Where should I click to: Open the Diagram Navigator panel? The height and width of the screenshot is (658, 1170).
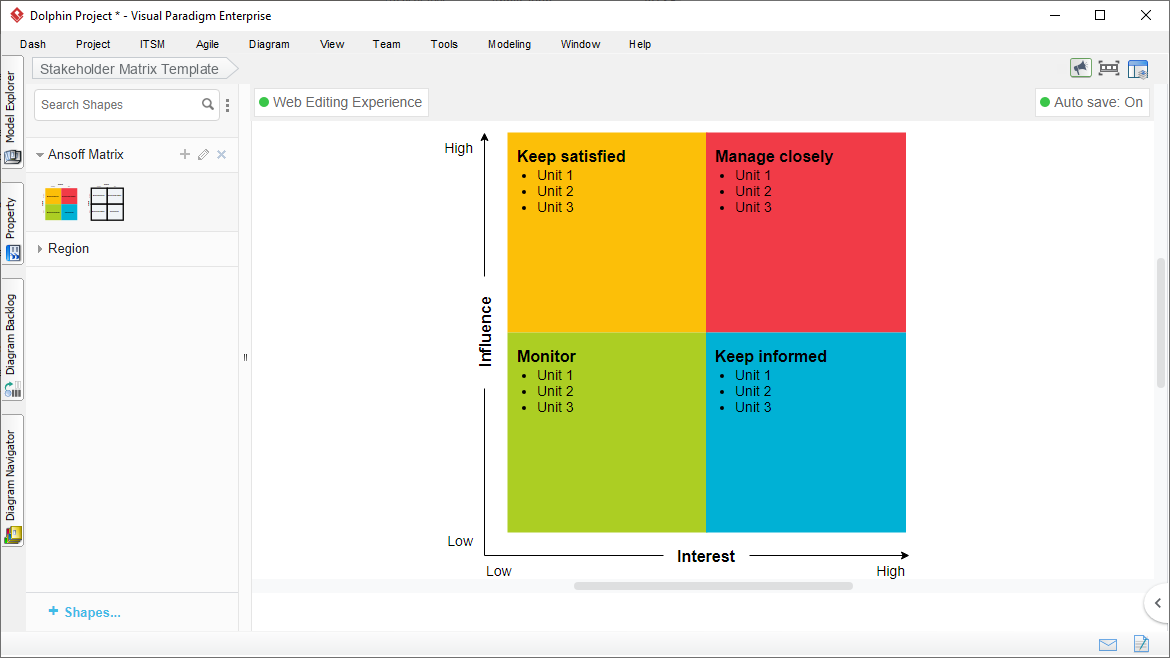11,480
